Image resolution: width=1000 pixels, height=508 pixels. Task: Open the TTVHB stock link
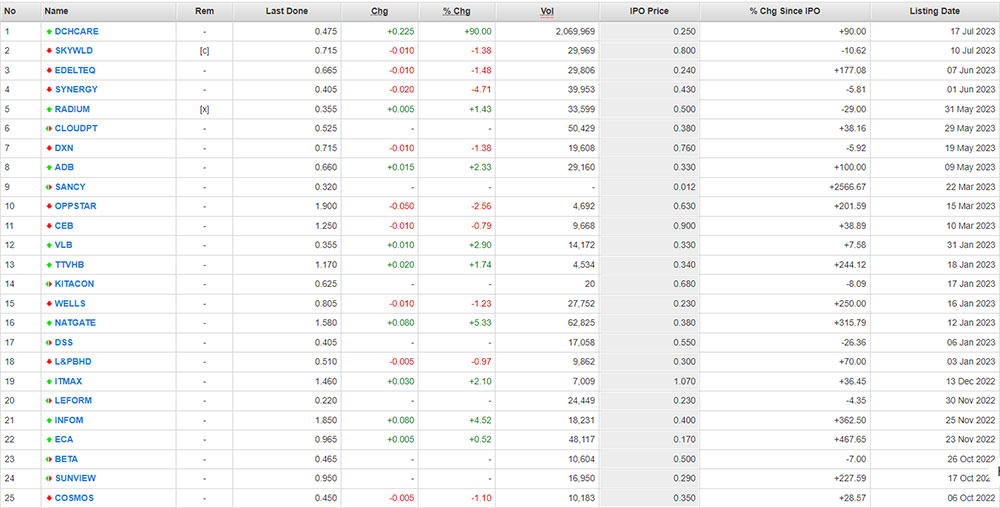click(69, 265)
